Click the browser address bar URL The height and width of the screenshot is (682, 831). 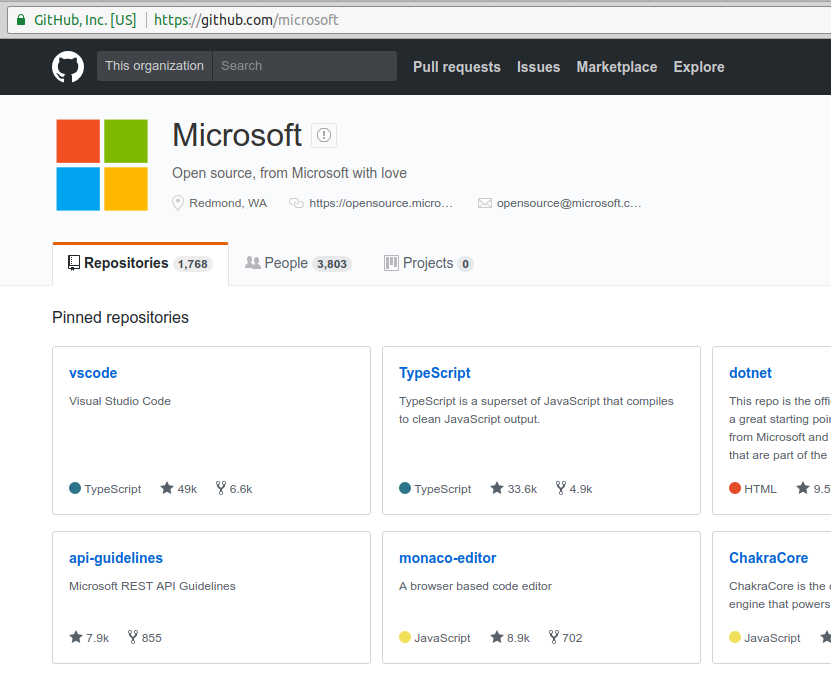pos(246,20)
